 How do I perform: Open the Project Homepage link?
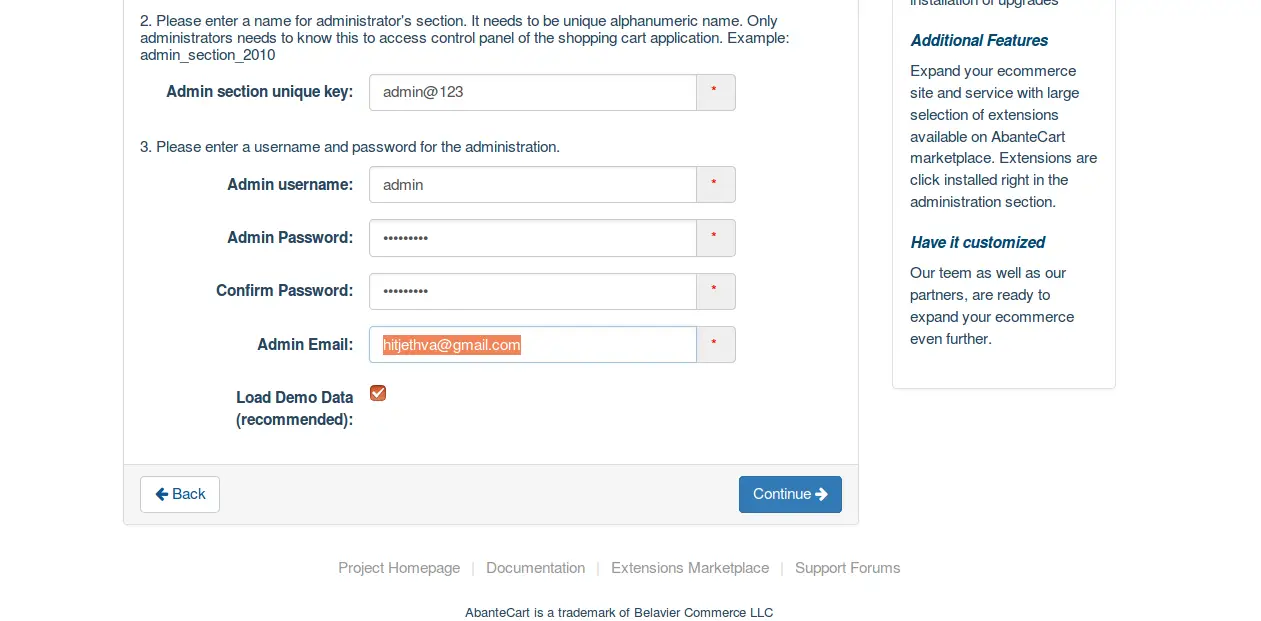point(399,568)
